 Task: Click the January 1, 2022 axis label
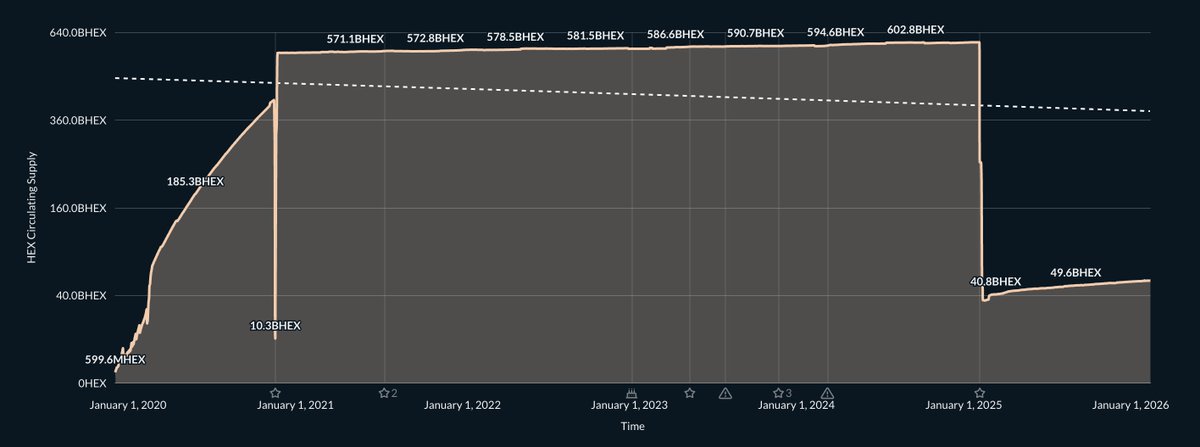pos(462,406)
